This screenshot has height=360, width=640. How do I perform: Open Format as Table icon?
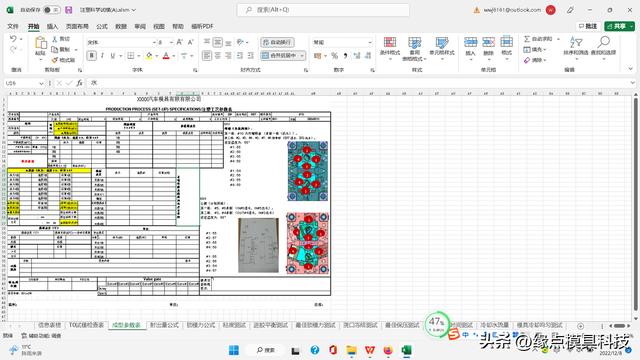[x=415, y=42]
